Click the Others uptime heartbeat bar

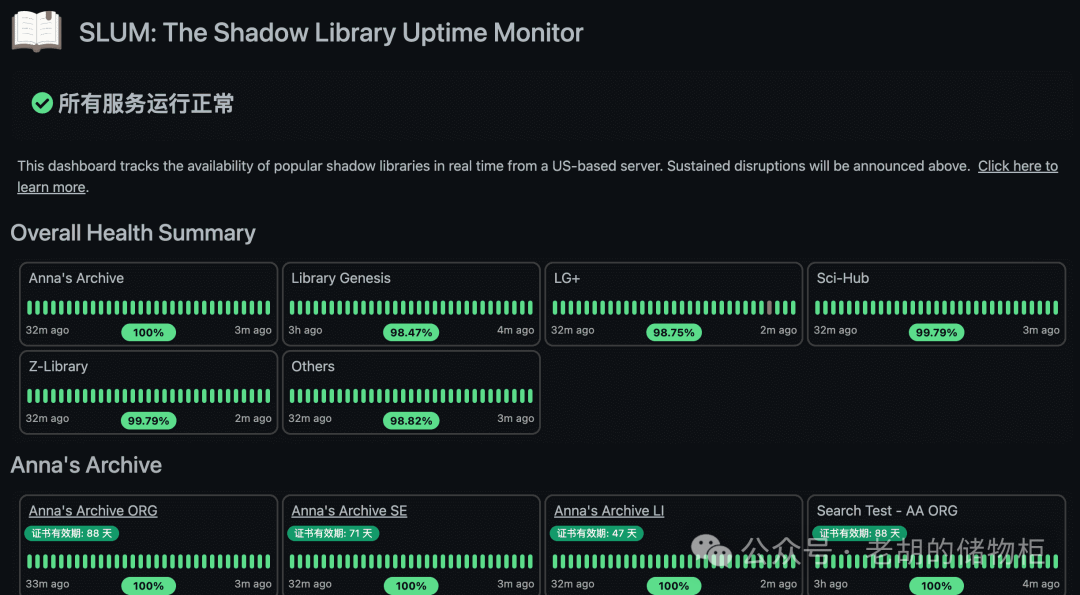411,396
